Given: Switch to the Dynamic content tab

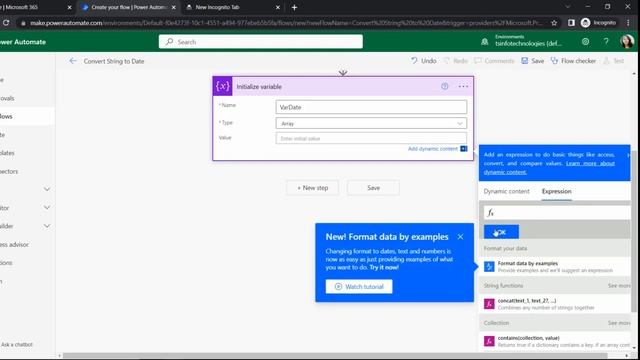Looking at the screenshot, I should pyautogui.click(x=507, y=191).
